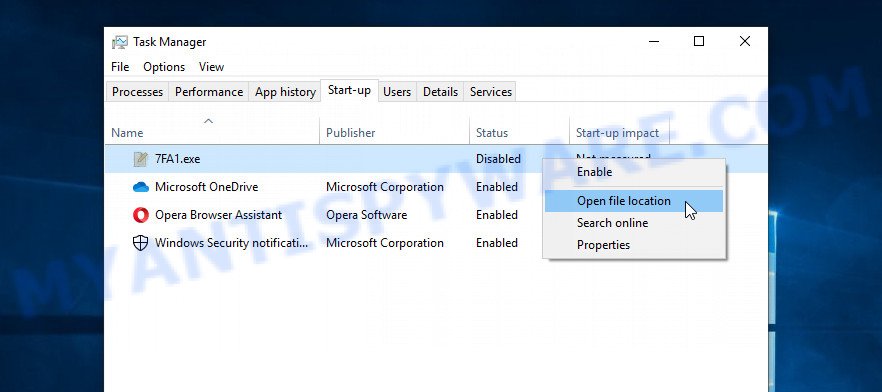This screenshot has height=392, width=882.
Task: Switch to the Details tab
Action: click(x=440, y=92)
